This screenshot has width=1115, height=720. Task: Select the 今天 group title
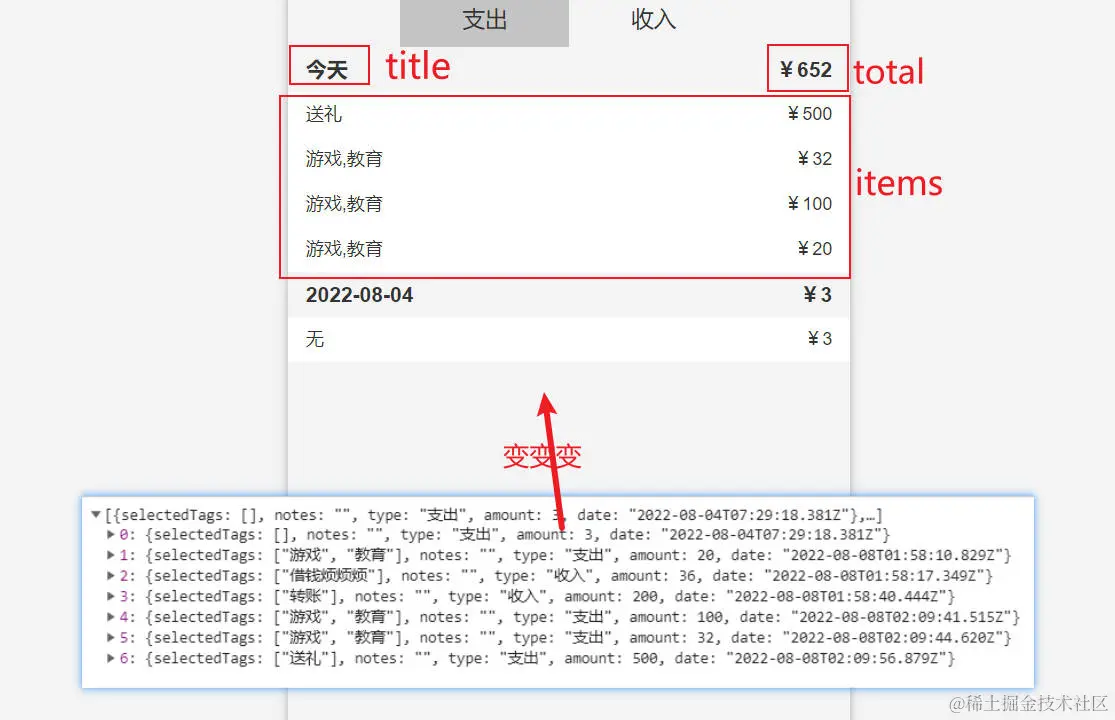326,70
